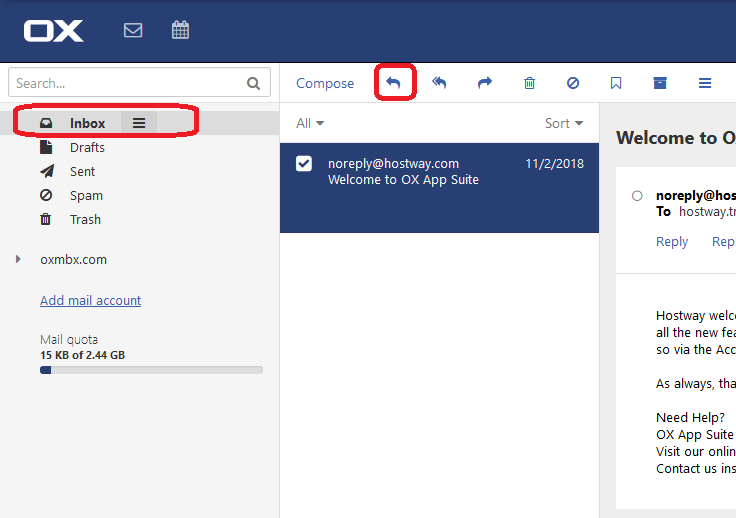
Task: Delete the mail with the trash icon
Action: [529, 83]
